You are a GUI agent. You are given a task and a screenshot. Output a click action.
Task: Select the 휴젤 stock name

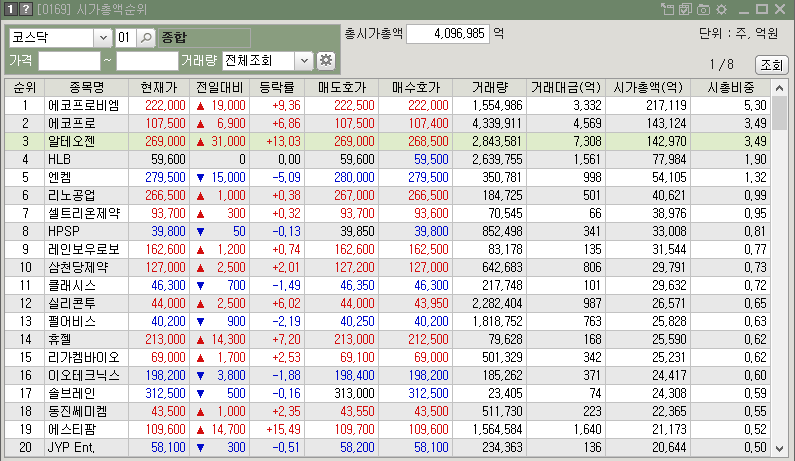[60, 340]
